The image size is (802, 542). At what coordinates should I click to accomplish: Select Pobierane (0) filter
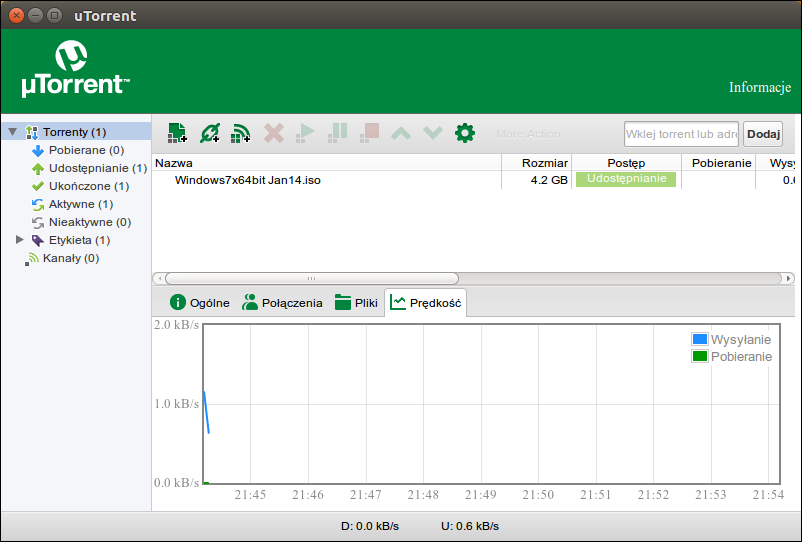point(86,150)
